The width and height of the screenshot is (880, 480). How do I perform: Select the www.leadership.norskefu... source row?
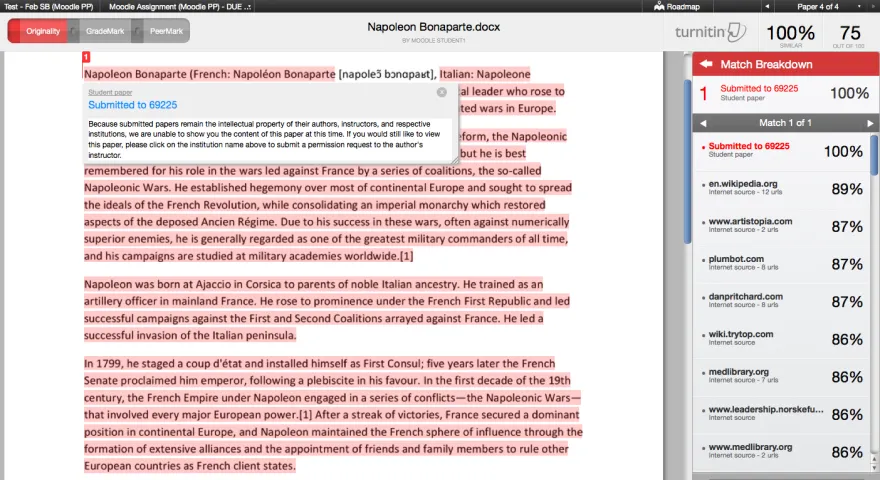tap(781, 414)
